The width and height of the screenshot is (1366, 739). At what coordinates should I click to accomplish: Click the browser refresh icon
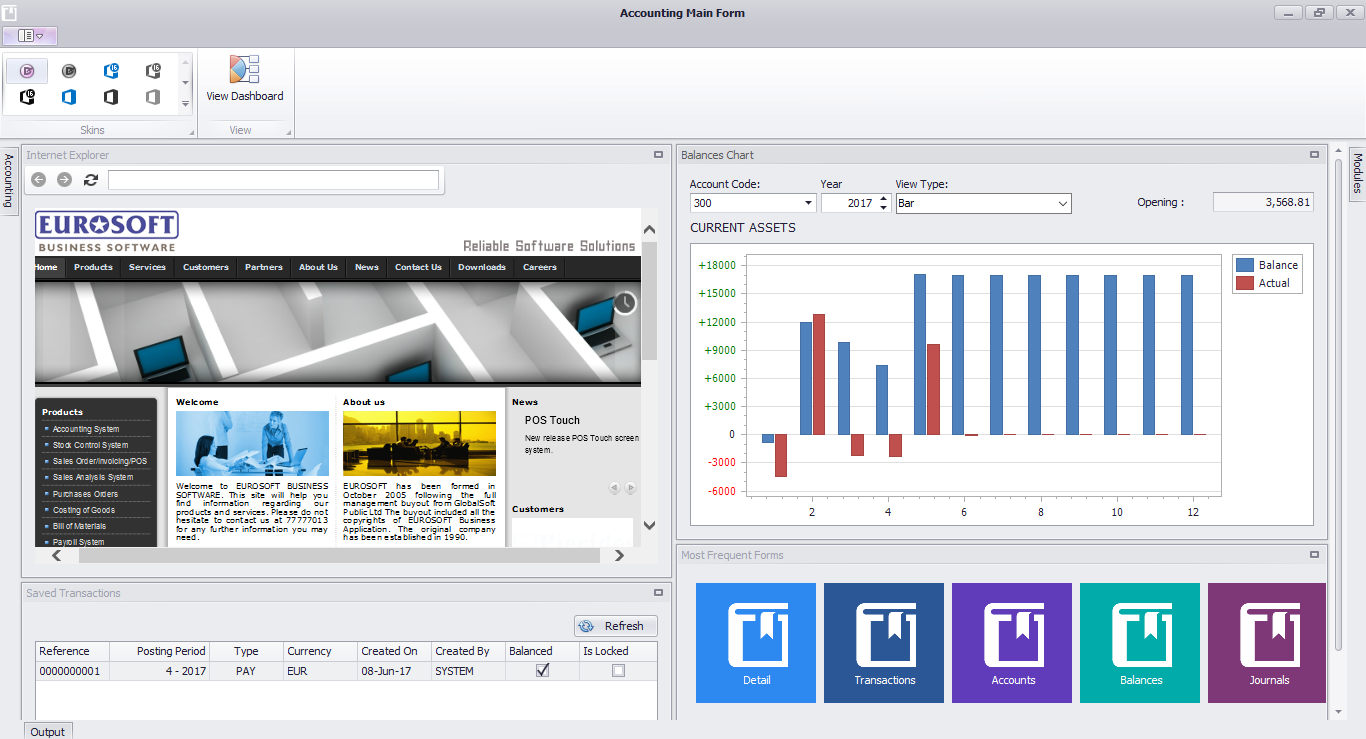coord(91,180)
